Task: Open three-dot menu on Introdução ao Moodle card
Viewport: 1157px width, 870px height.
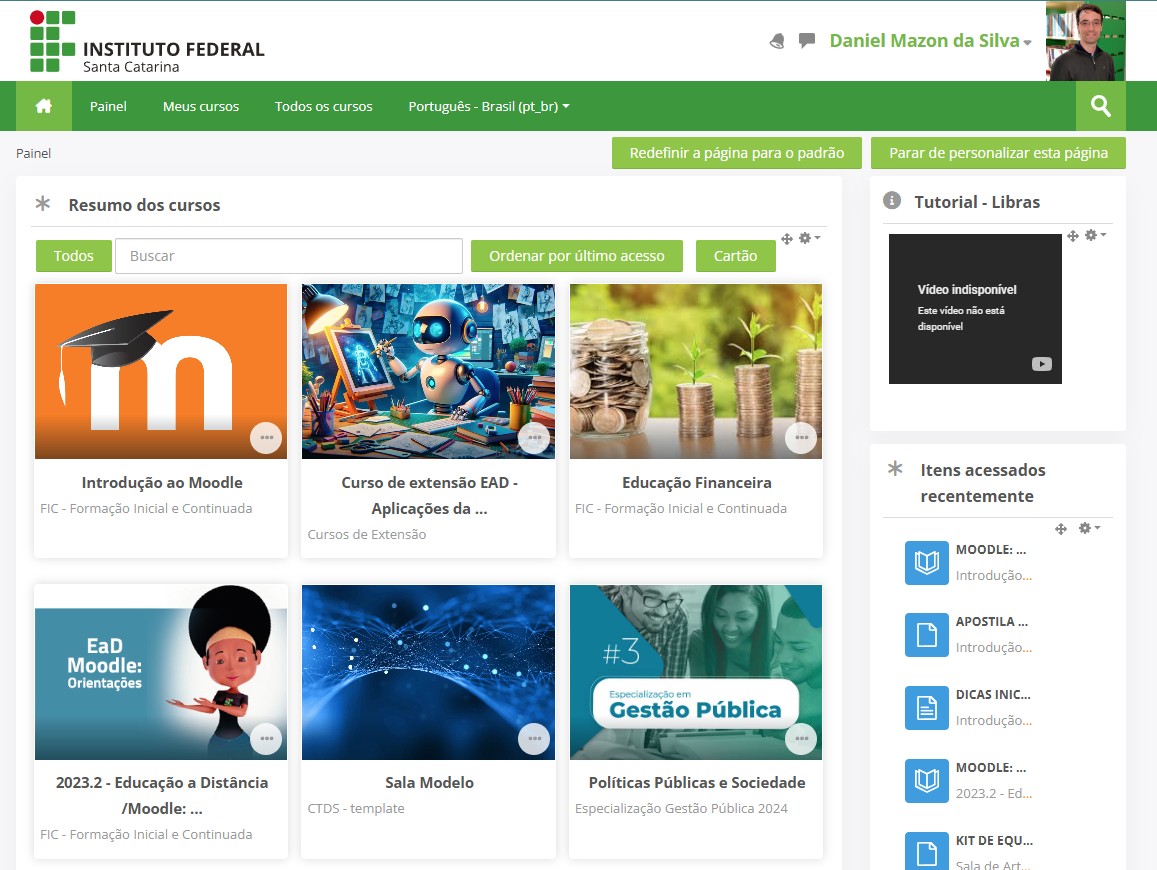Action: [x=266, y=438]
